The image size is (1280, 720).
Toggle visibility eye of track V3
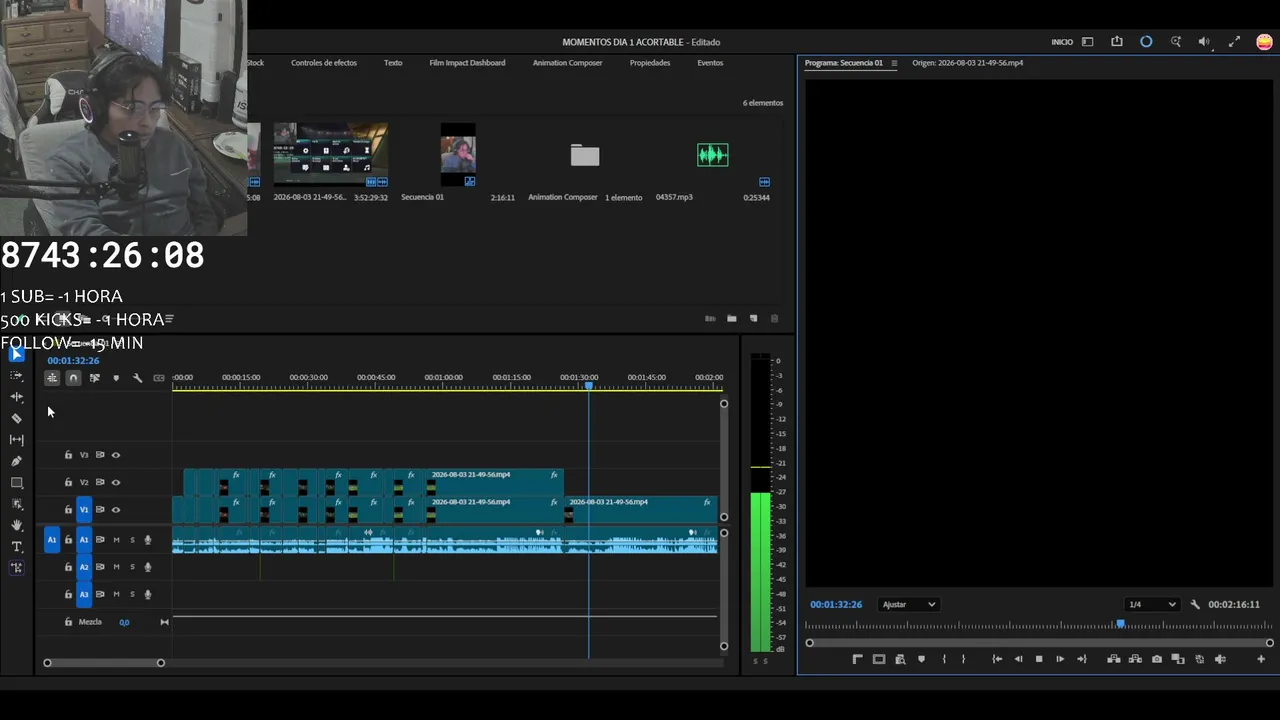[116, 455]
